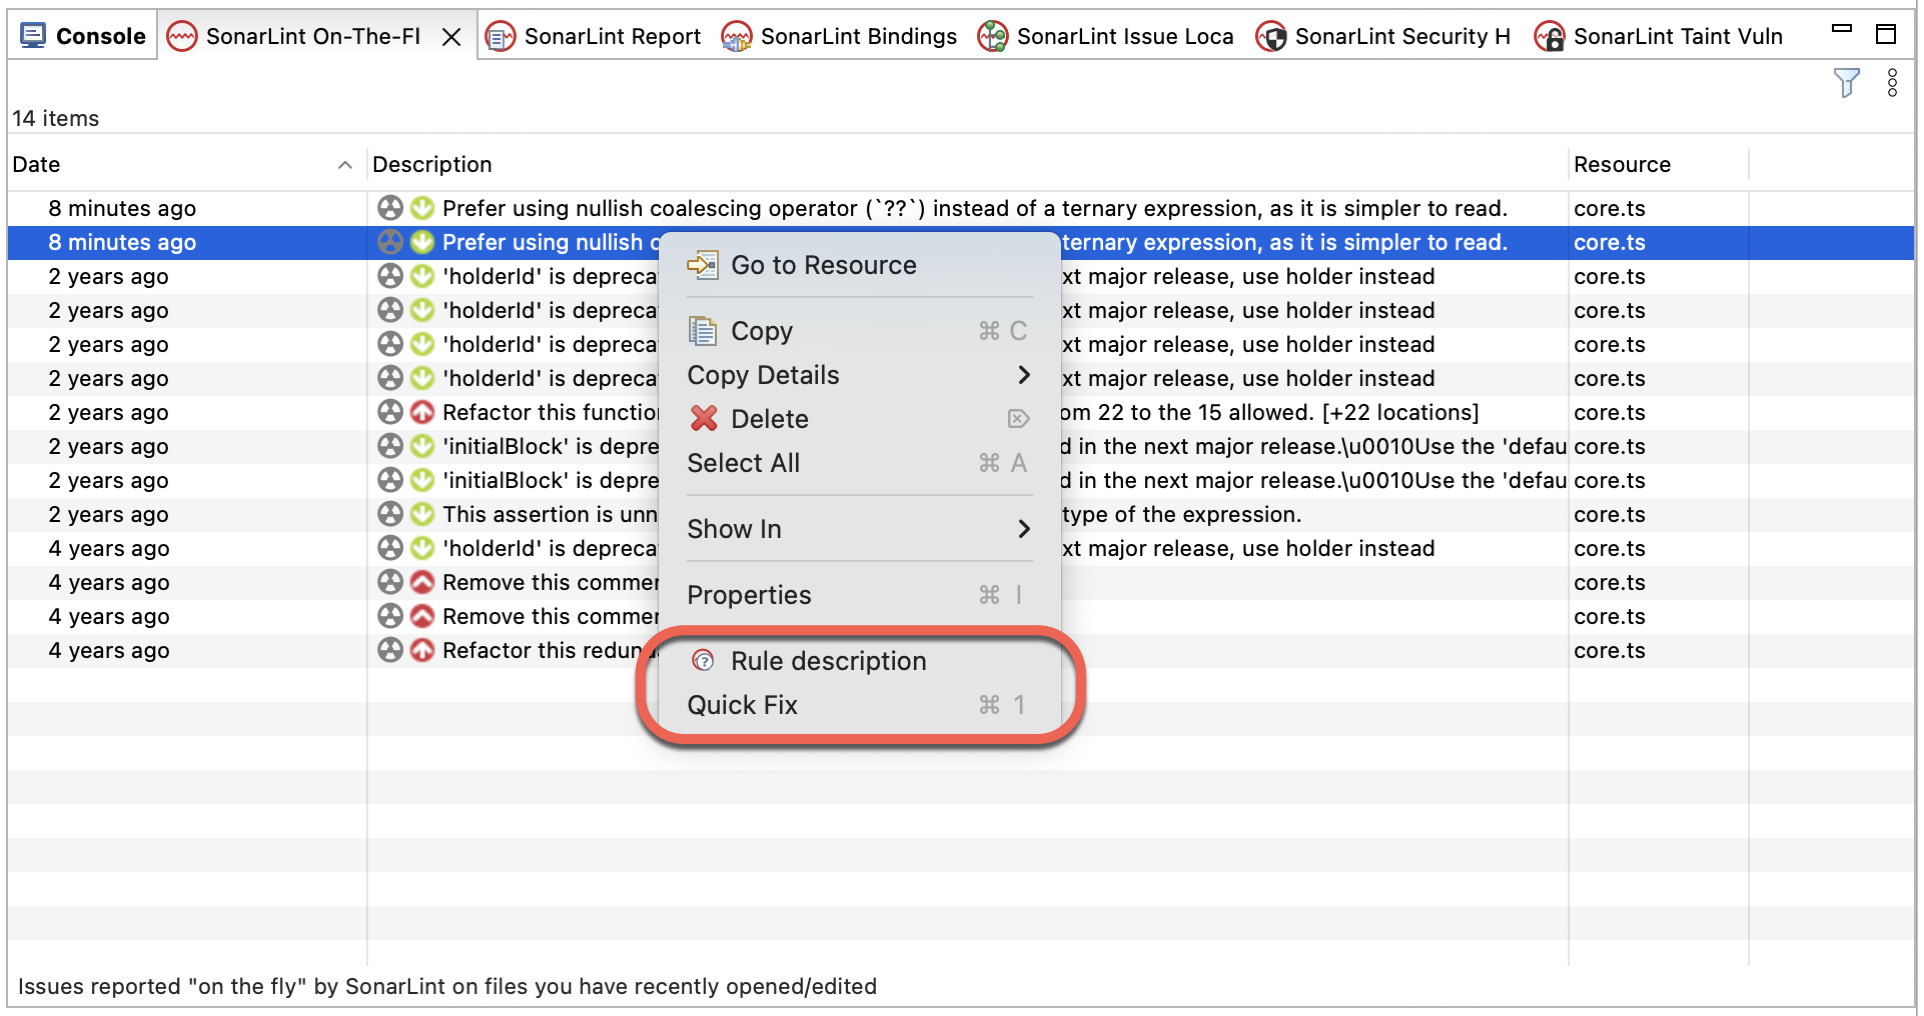Sort issues by the Resource column header
The image size is (1924, 1016).
point(1658,164)
